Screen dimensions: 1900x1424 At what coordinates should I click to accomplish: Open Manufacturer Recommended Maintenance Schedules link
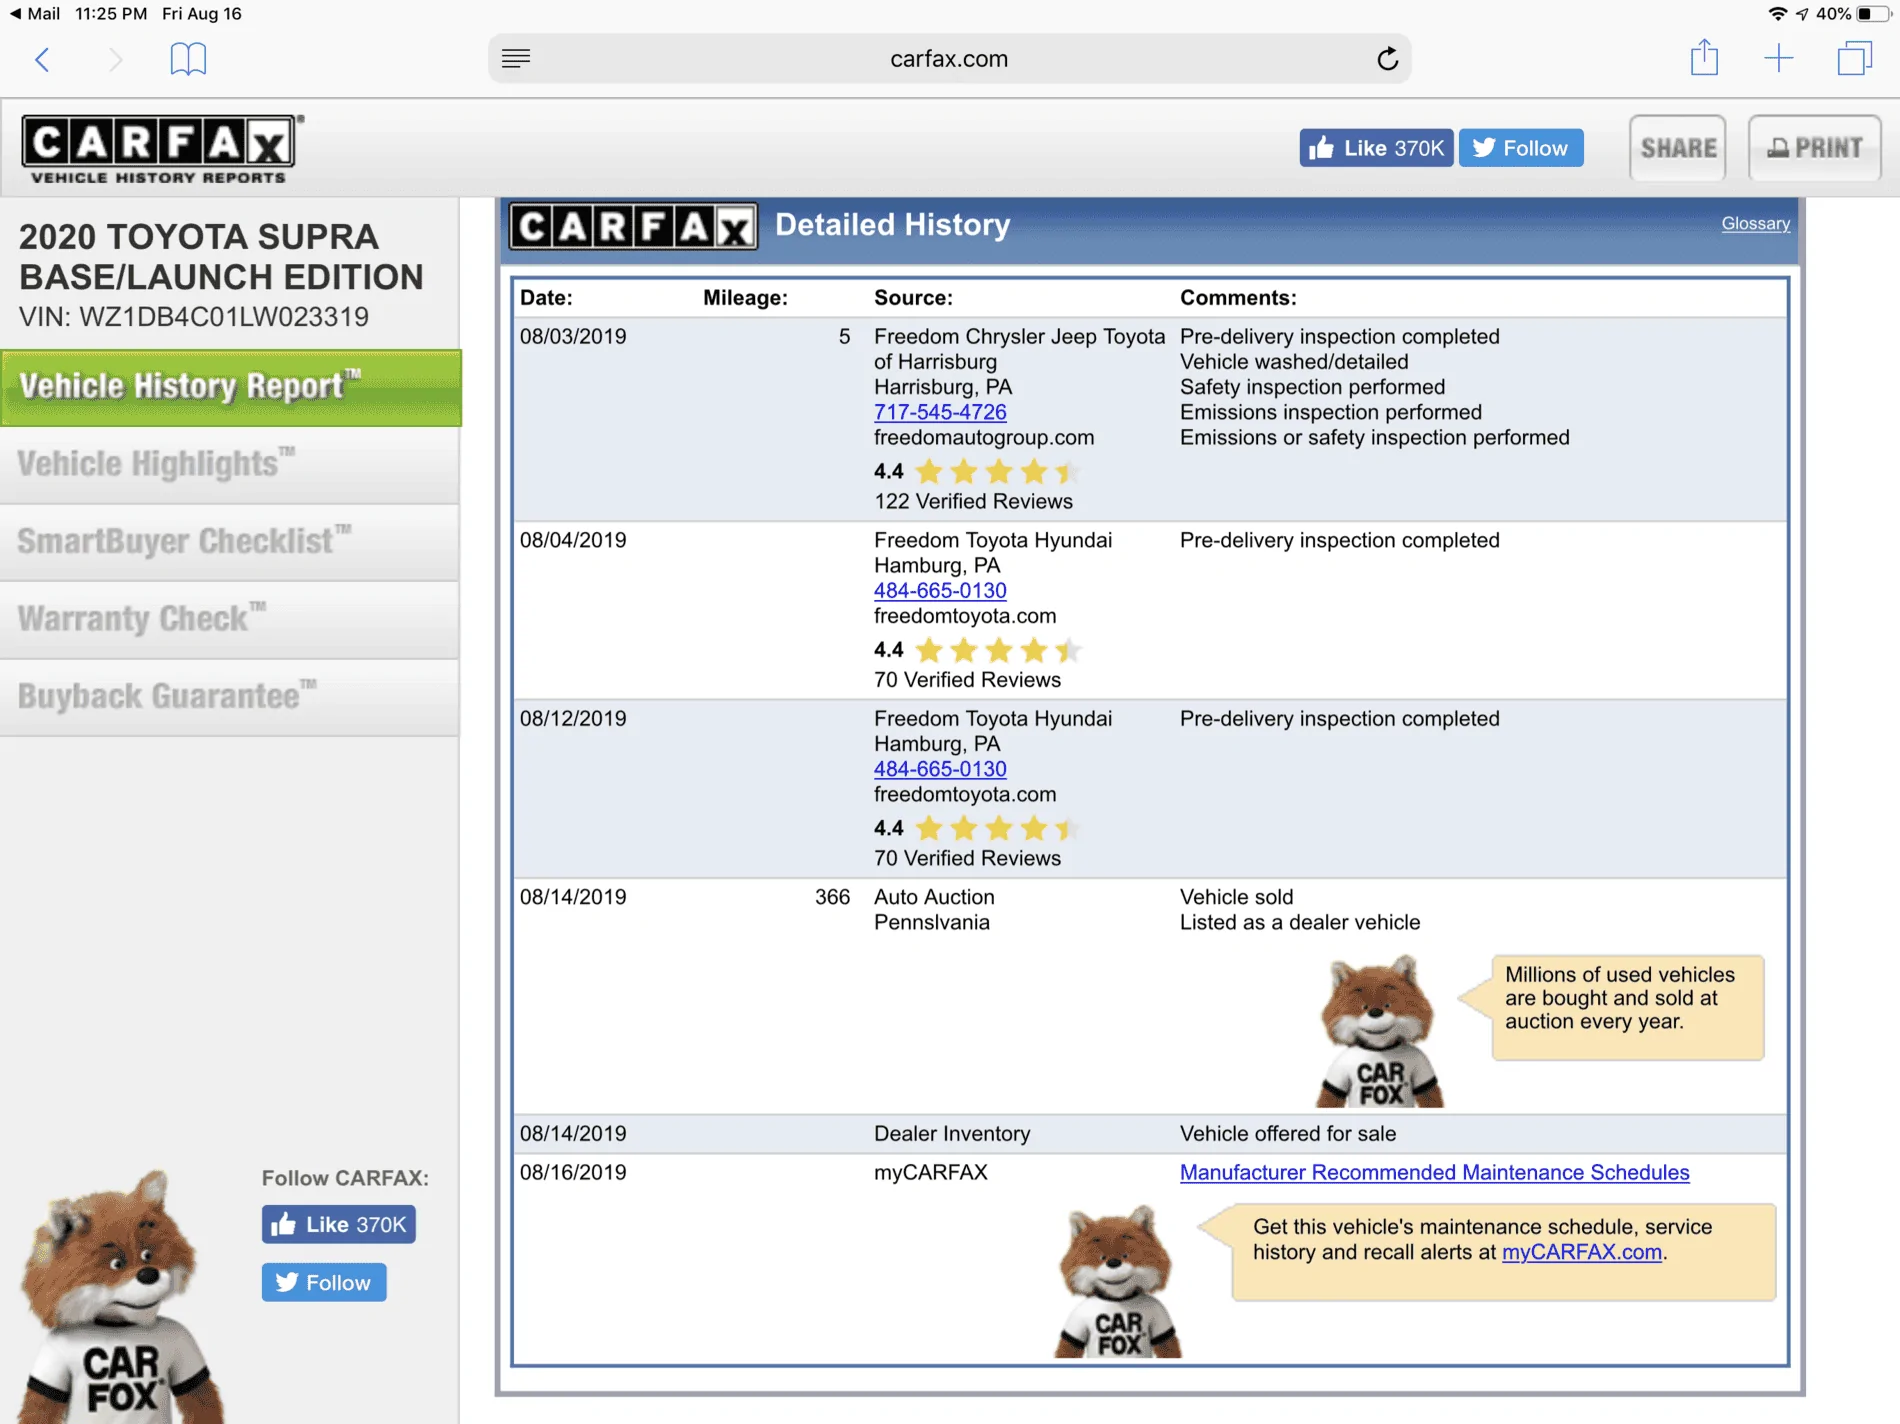pos(1434,1172)
